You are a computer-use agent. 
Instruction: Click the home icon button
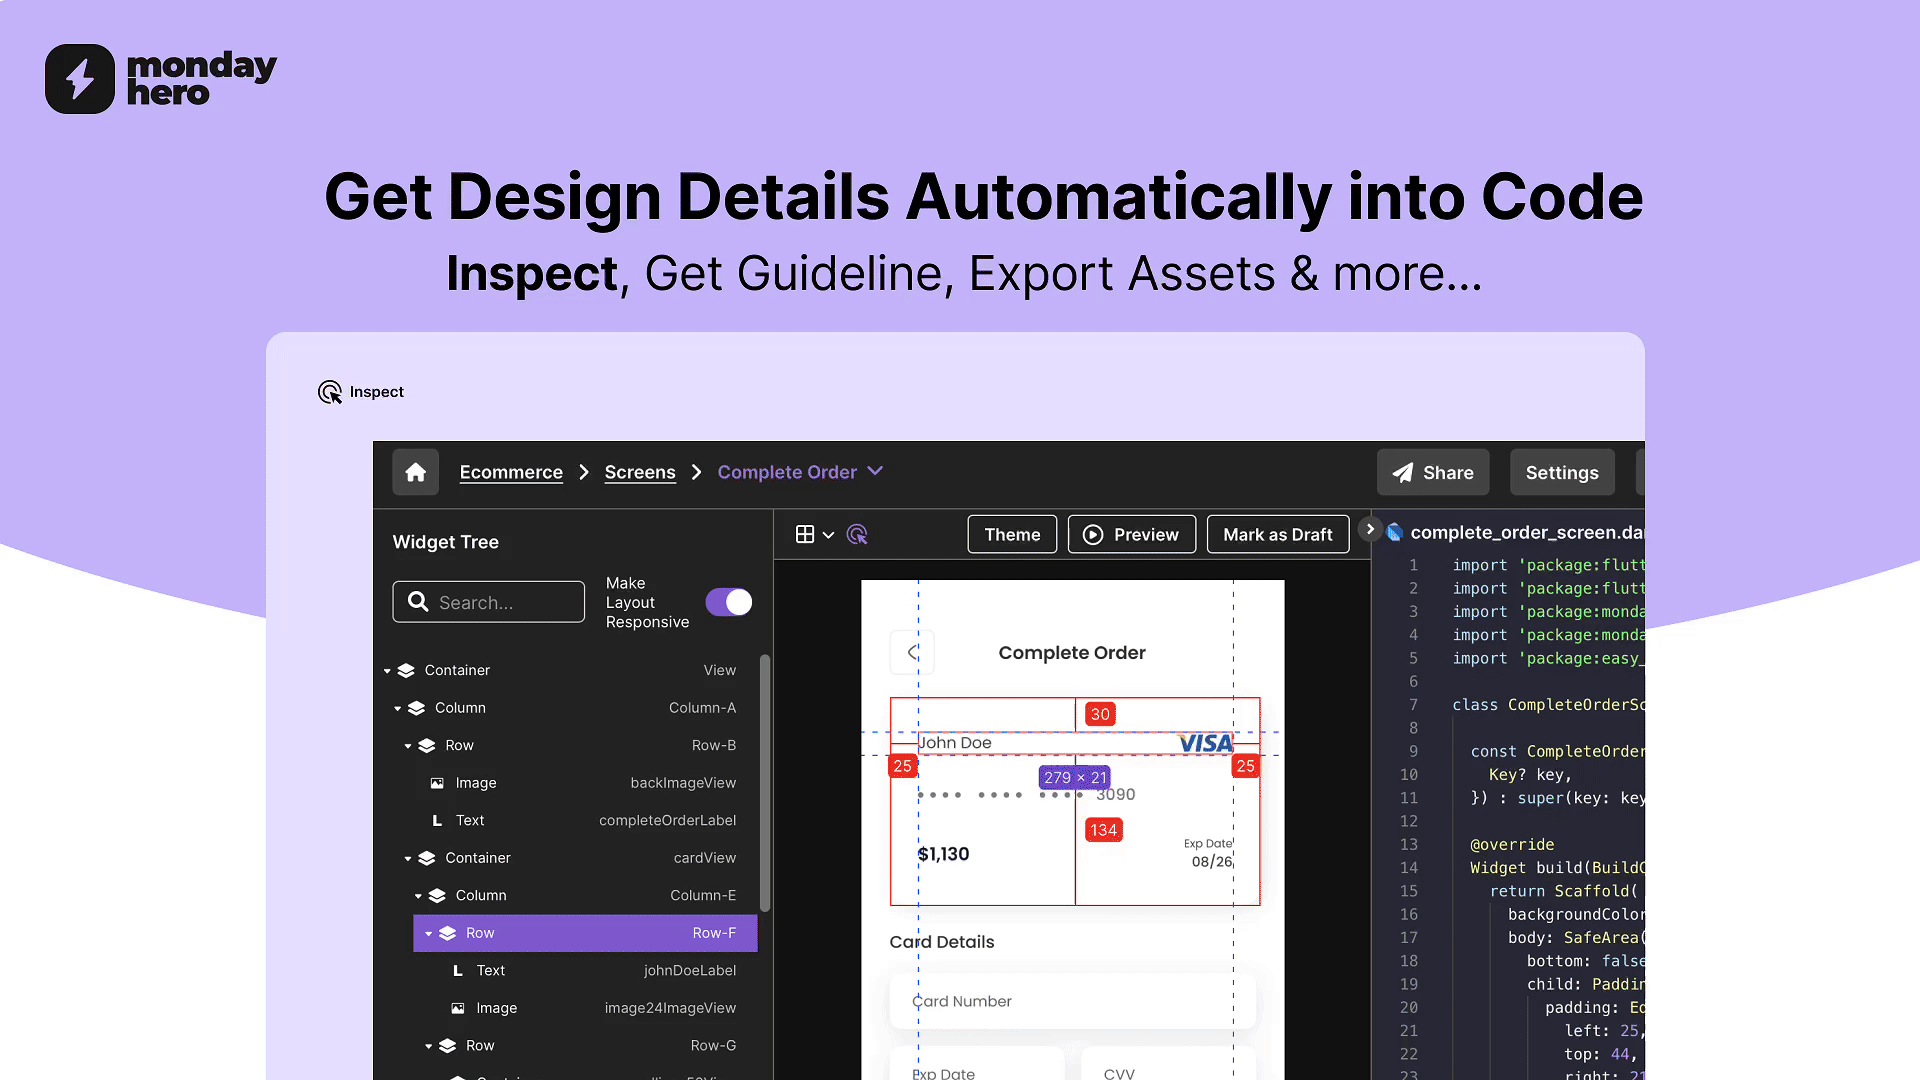point(415,472)
